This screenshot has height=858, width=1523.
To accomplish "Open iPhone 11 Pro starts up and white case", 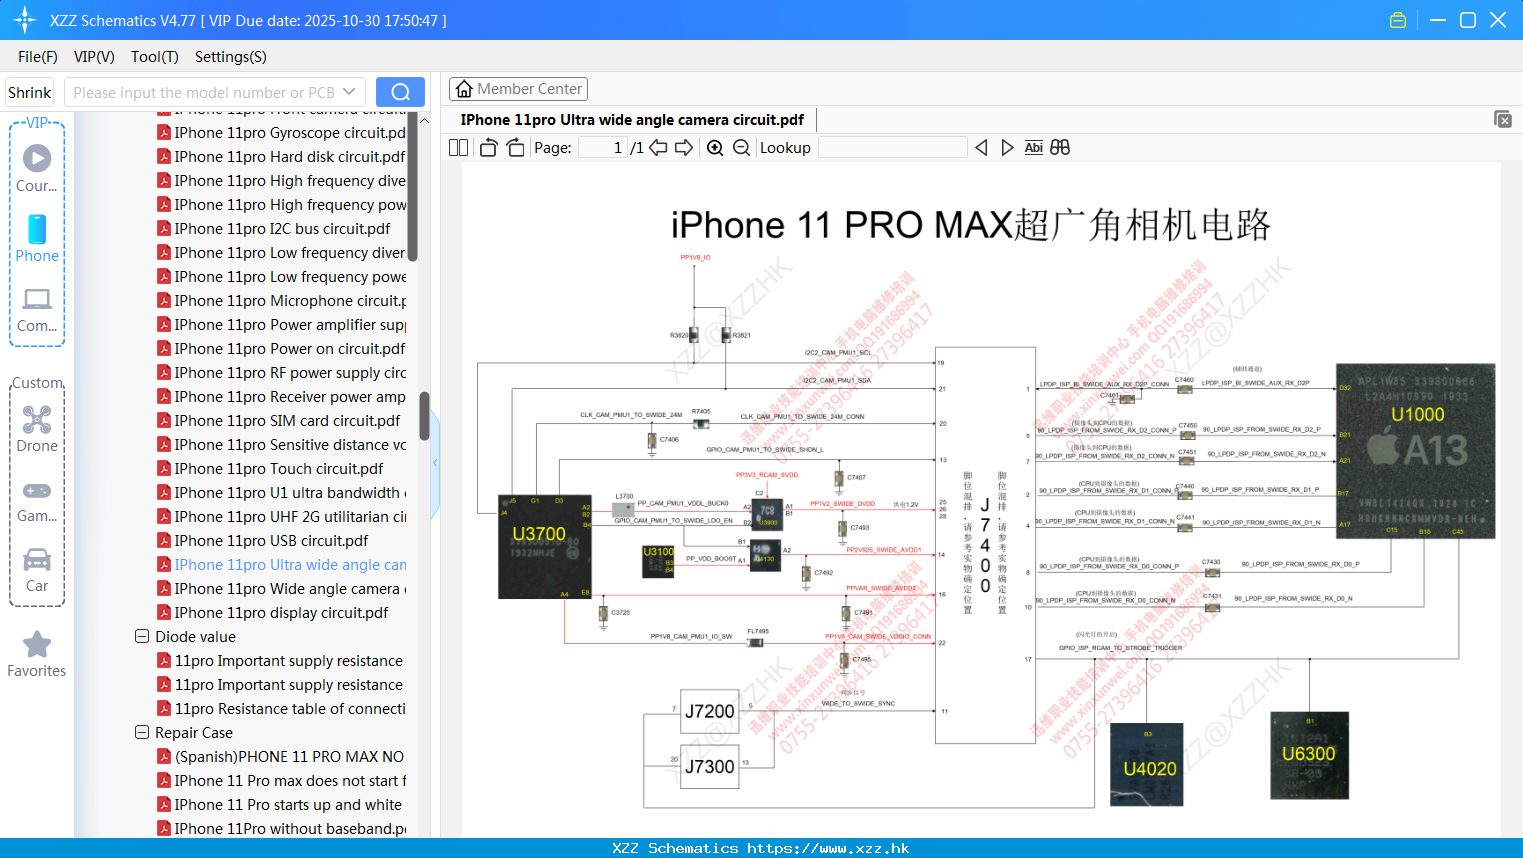I will pos(280,804).
